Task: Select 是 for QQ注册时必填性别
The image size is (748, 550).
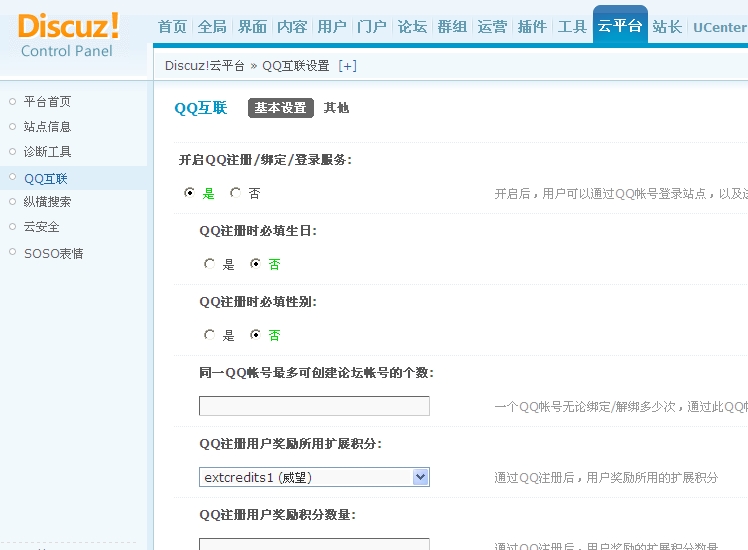Action: click(209, 335)
